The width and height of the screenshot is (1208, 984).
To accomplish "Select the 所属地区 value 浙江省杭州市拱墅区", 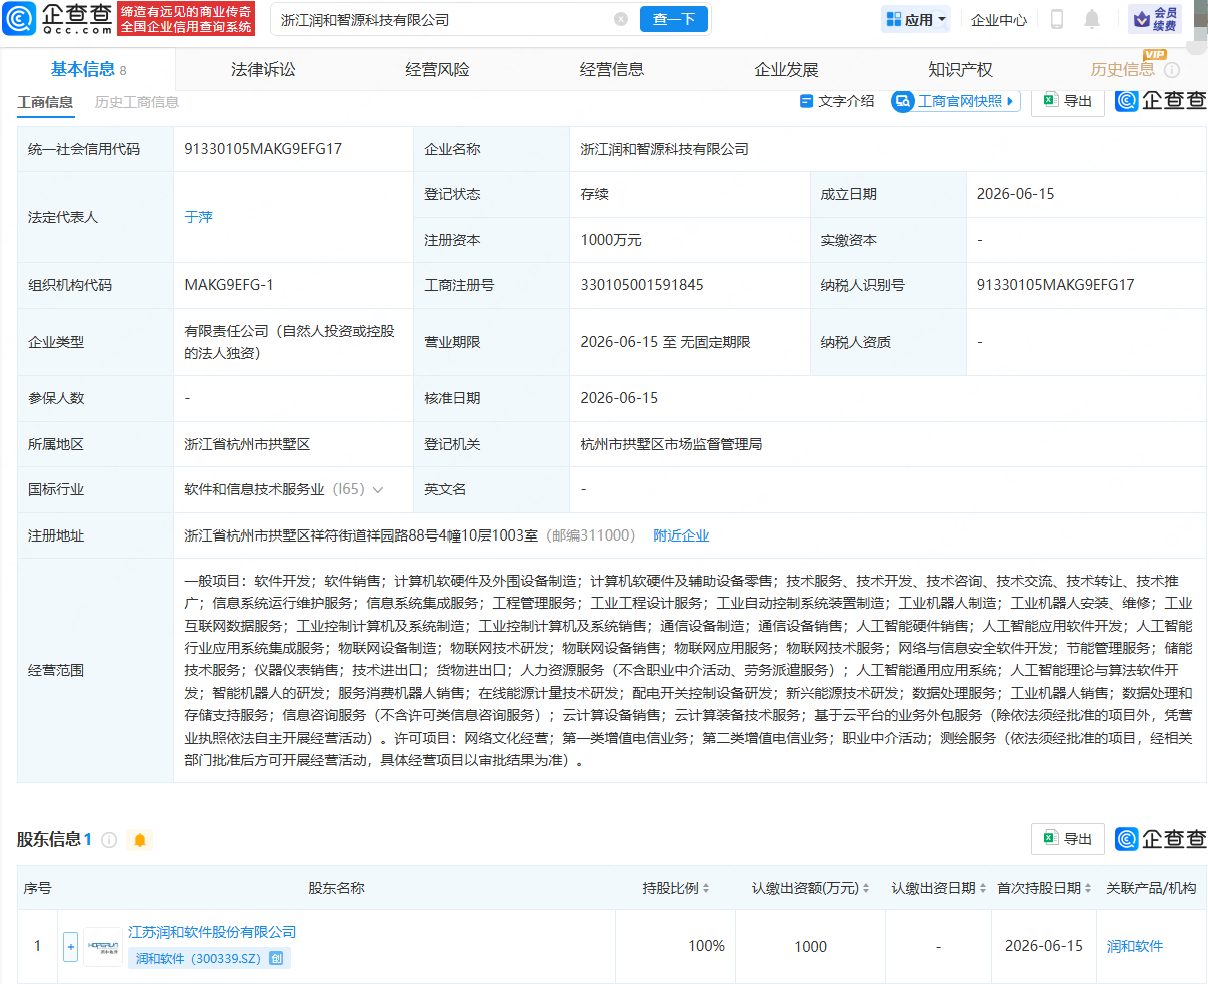I will (x=247, y=444).
